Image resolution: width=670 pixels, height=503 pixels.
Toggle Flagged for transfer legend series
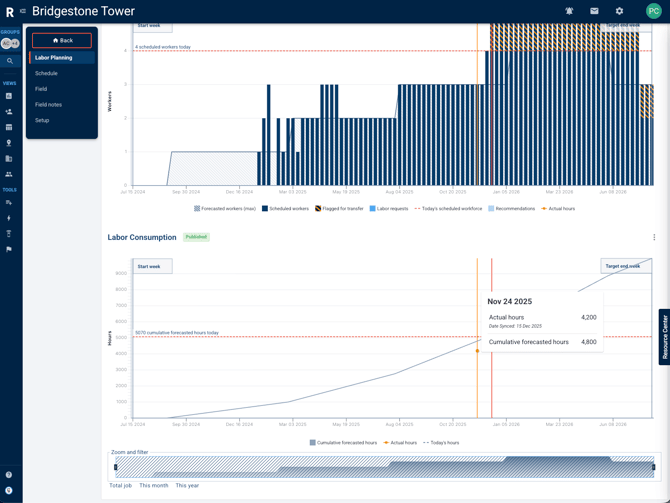(340, 209)
